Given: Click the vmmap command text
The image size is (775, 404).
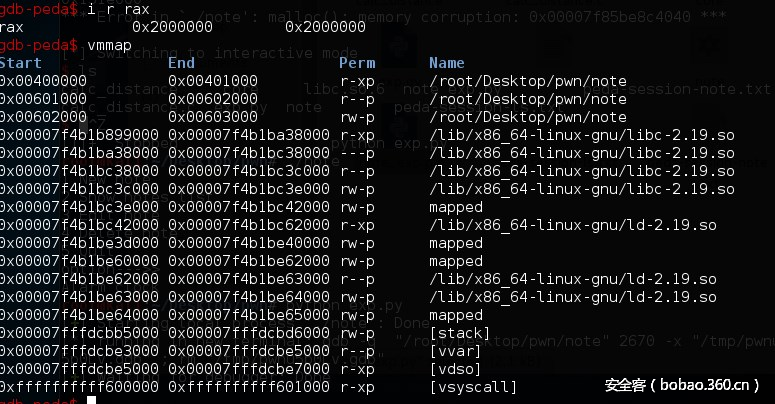Looking at the screenshot, I should click(115, 46).
